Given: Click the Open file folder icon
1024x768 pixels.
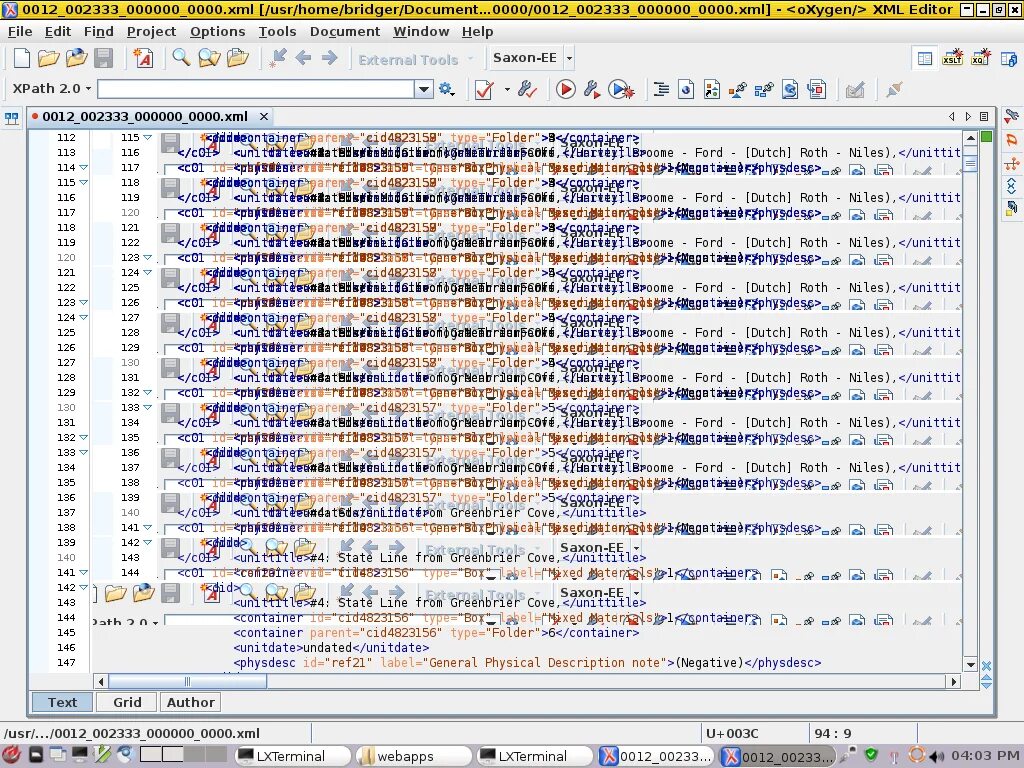Looking at the screenshot, I should tap(48, 58).
